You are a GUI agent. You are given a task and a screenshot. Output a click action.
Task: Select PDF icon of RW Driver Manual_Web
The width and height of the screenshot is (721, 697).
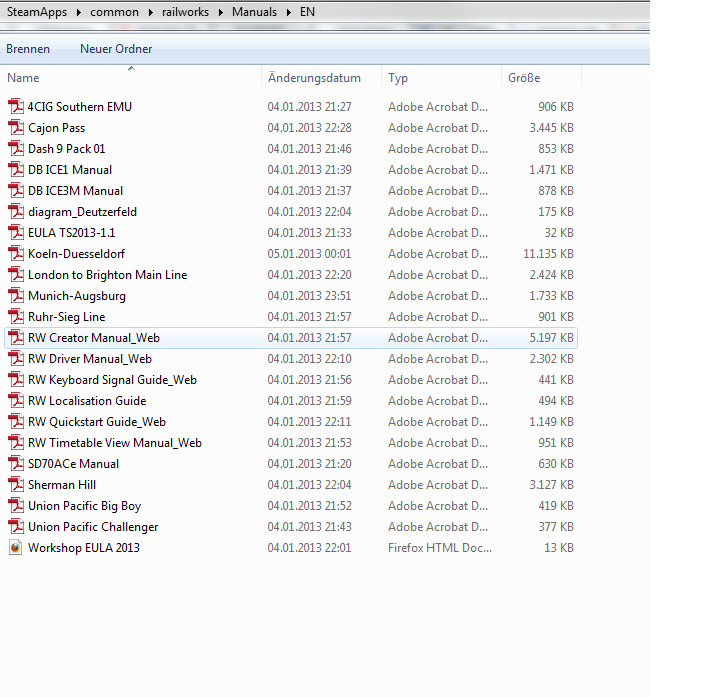[x=16, y=359]
